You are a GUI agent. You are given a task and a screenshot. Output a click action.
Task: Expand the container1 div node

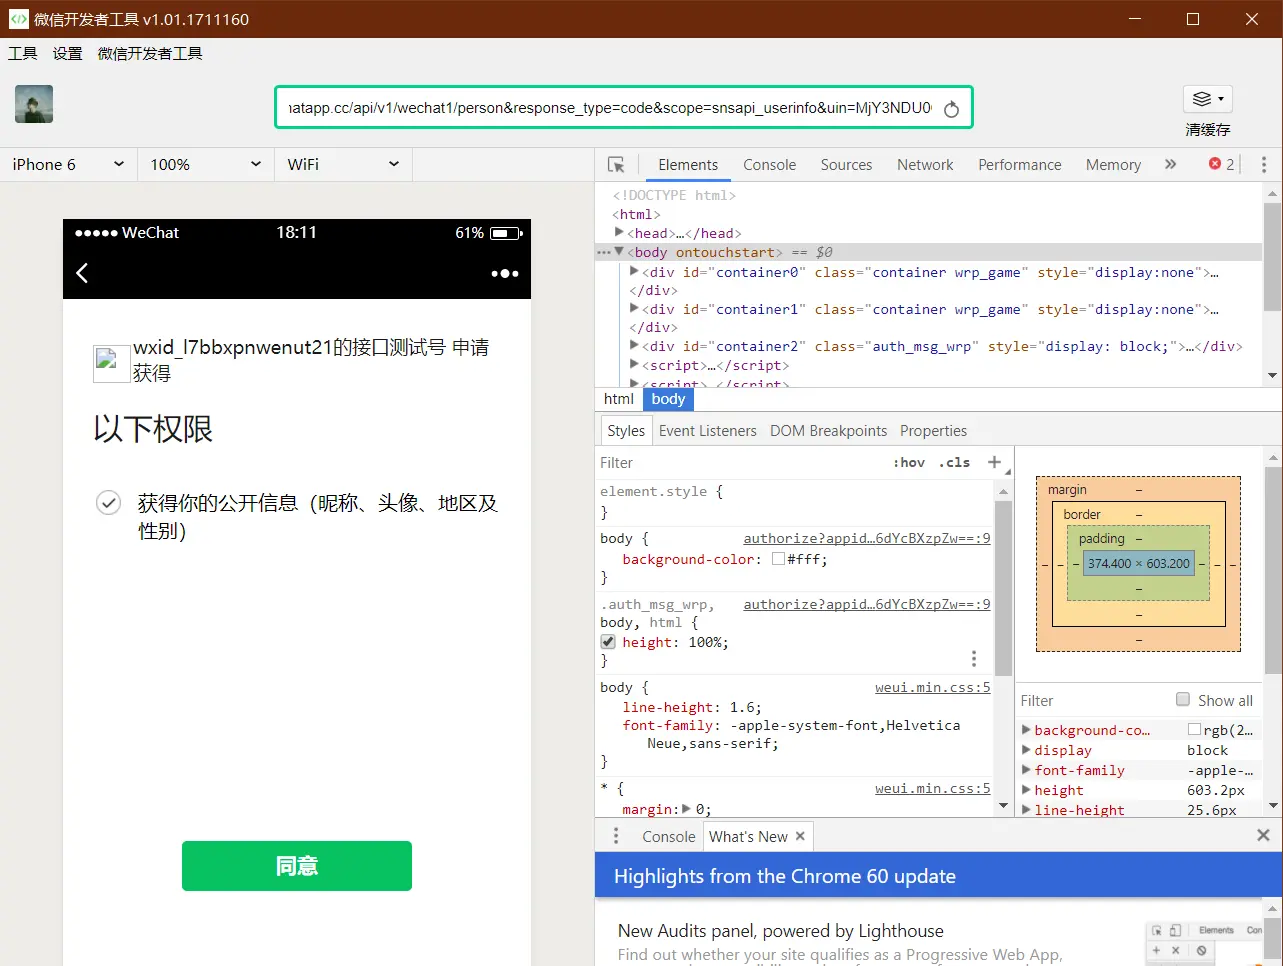click(x=634, y=309)
